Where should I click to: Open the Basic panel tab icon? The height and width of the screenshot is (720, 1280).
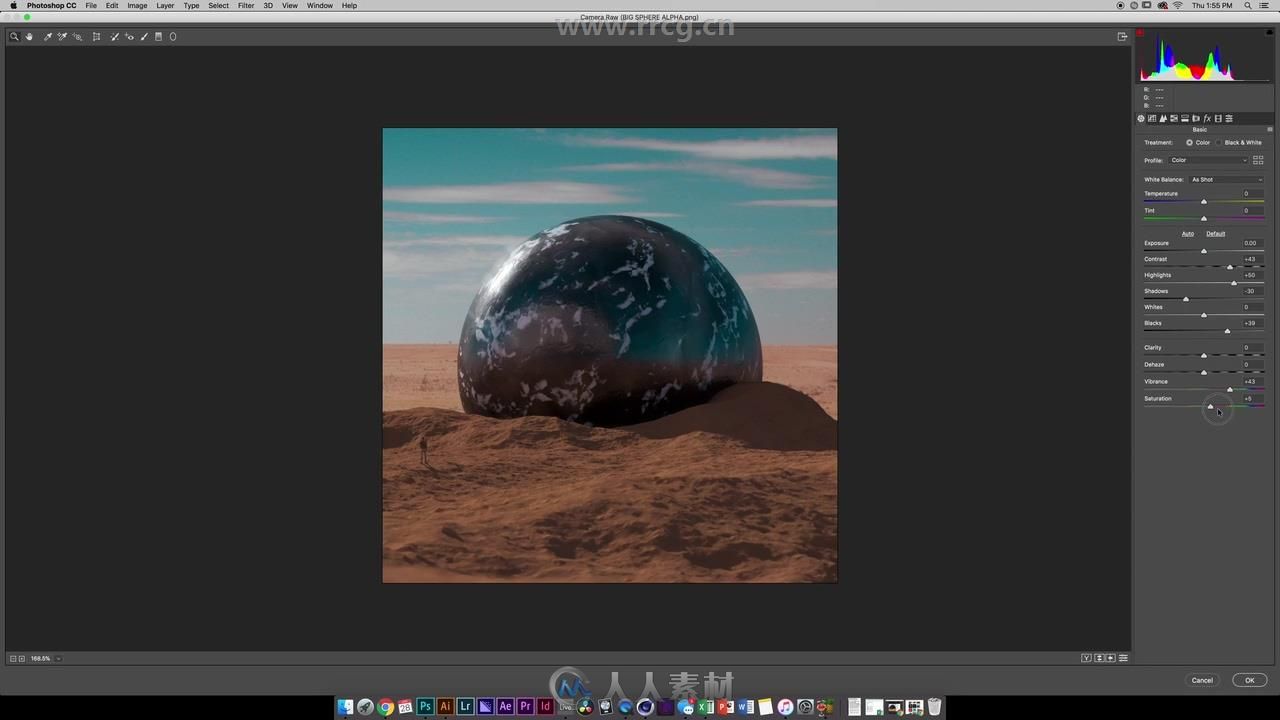coord(1141,118)
